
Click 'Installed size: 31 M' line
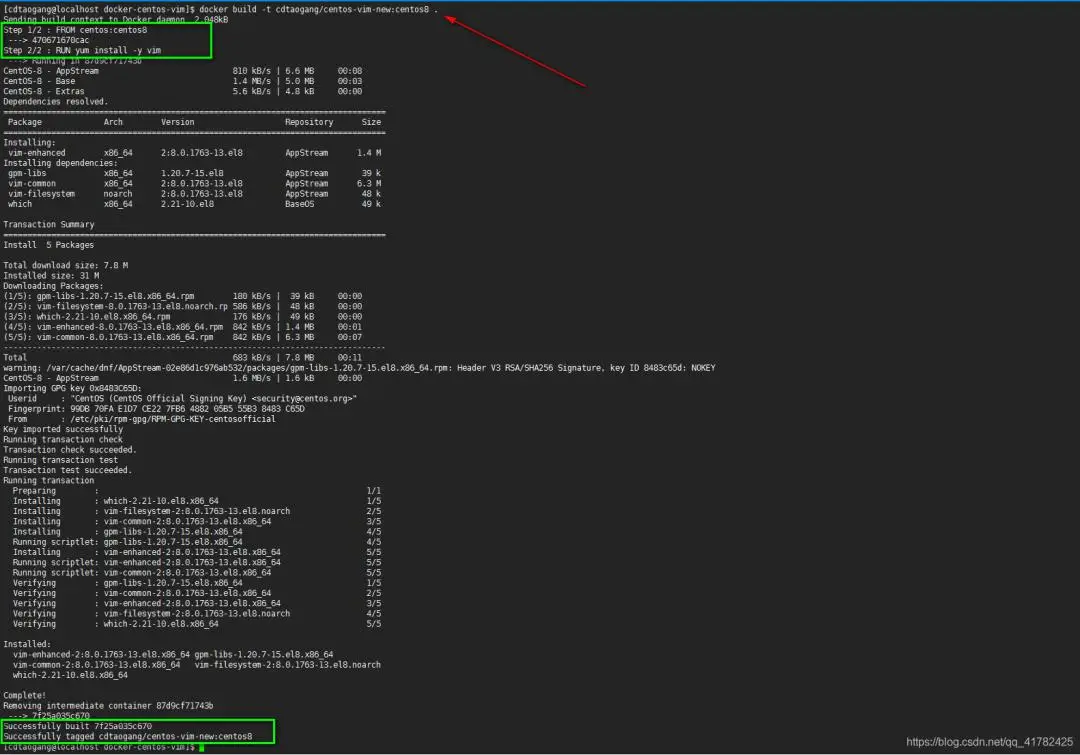click(x=51, y=276)
